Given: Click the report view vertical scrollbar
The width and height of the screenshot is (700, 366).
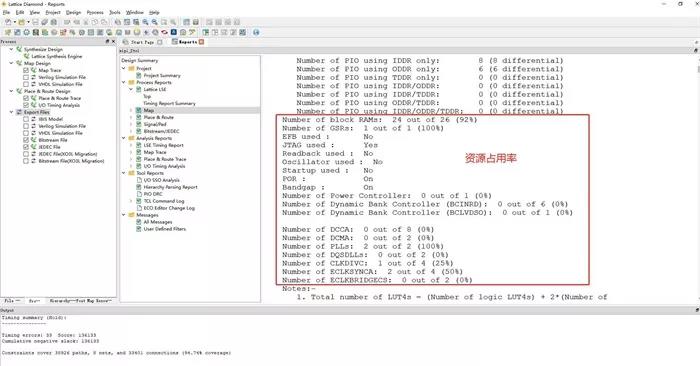Looking at the screenshot, I should tap(698, 69).
